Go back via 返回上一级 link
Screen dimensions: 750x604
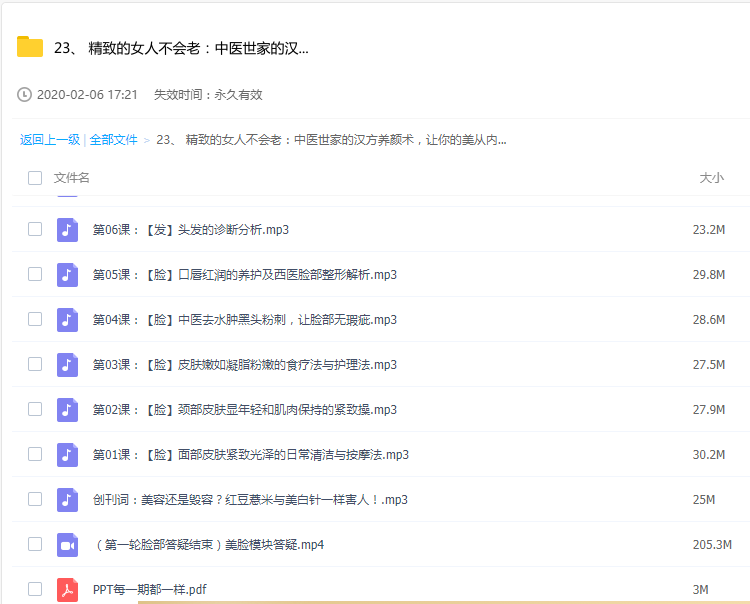point(50,140)
